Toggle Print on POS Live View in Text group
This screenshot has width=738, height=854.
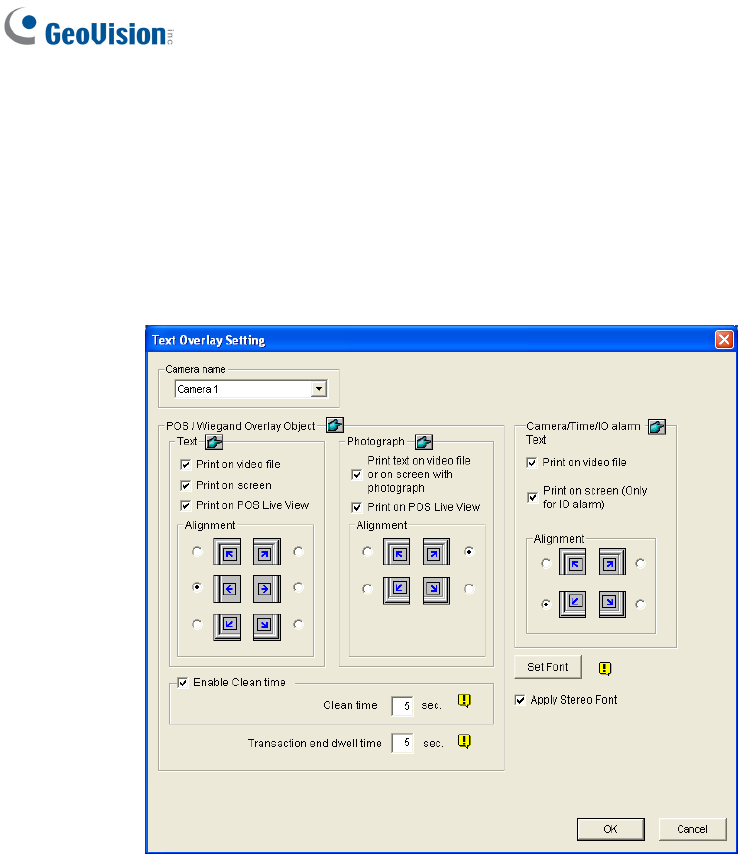click(186, 505)
